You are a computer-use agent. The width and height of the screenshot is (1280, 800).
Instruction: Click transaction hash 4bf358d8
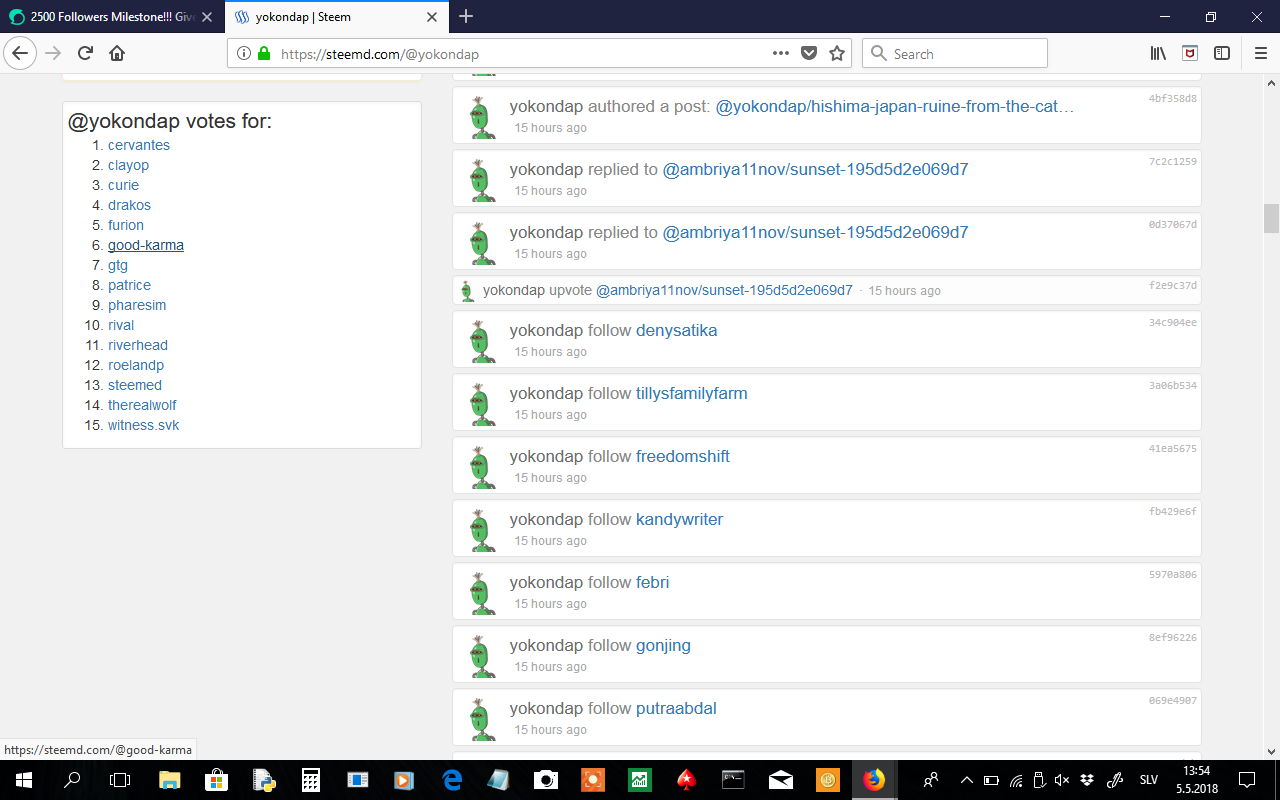[x=1172, y=98]
